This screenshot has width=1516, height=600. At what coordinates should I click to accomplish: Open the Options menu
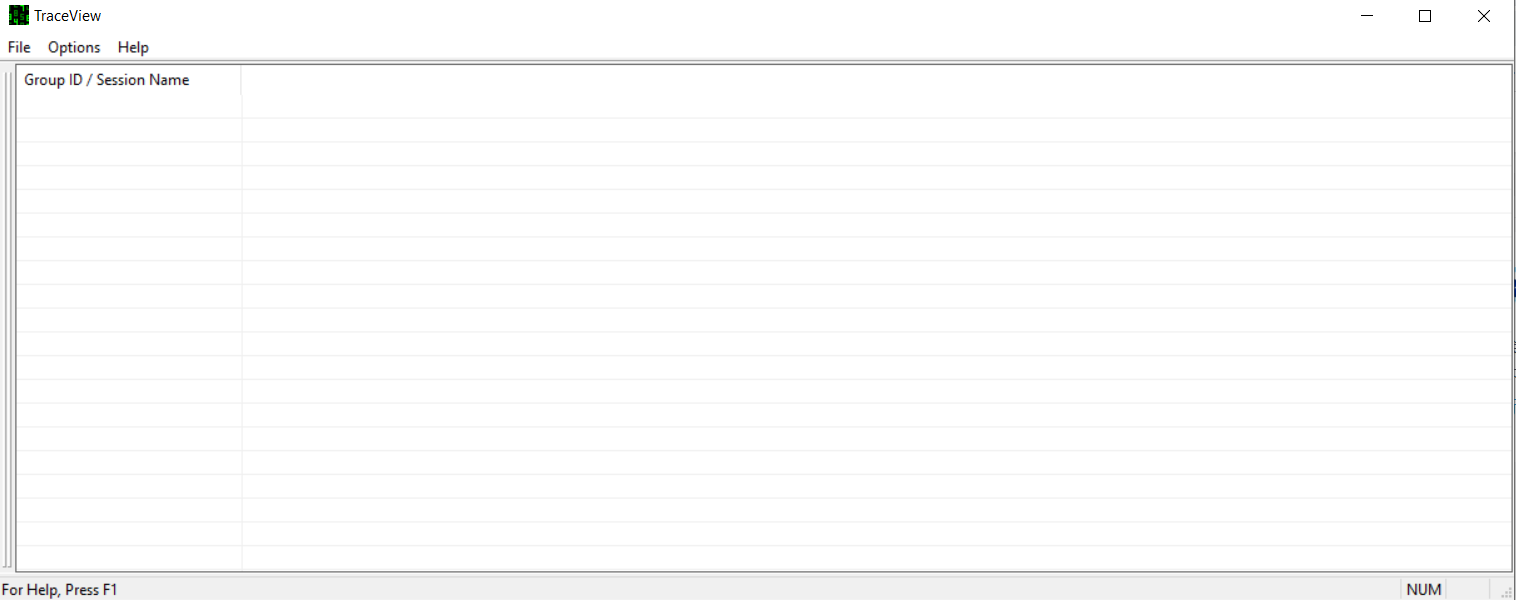tap(73, 47)
